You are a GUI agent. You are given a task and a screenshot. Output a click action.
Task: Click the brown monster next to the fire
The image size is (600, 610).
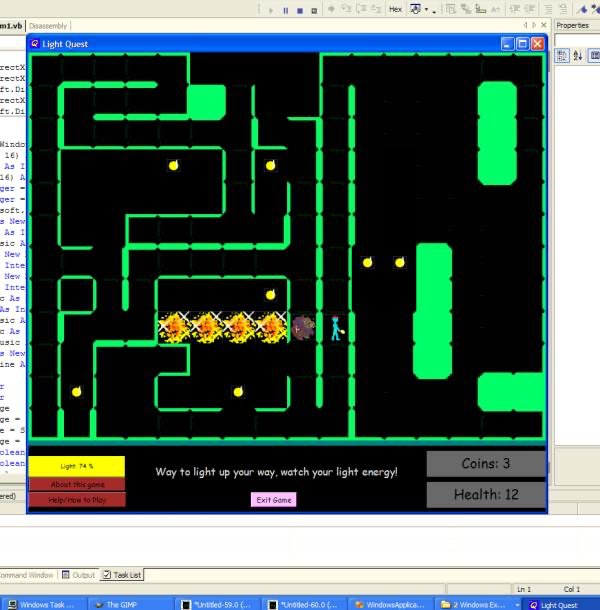(x=303, y=328)
